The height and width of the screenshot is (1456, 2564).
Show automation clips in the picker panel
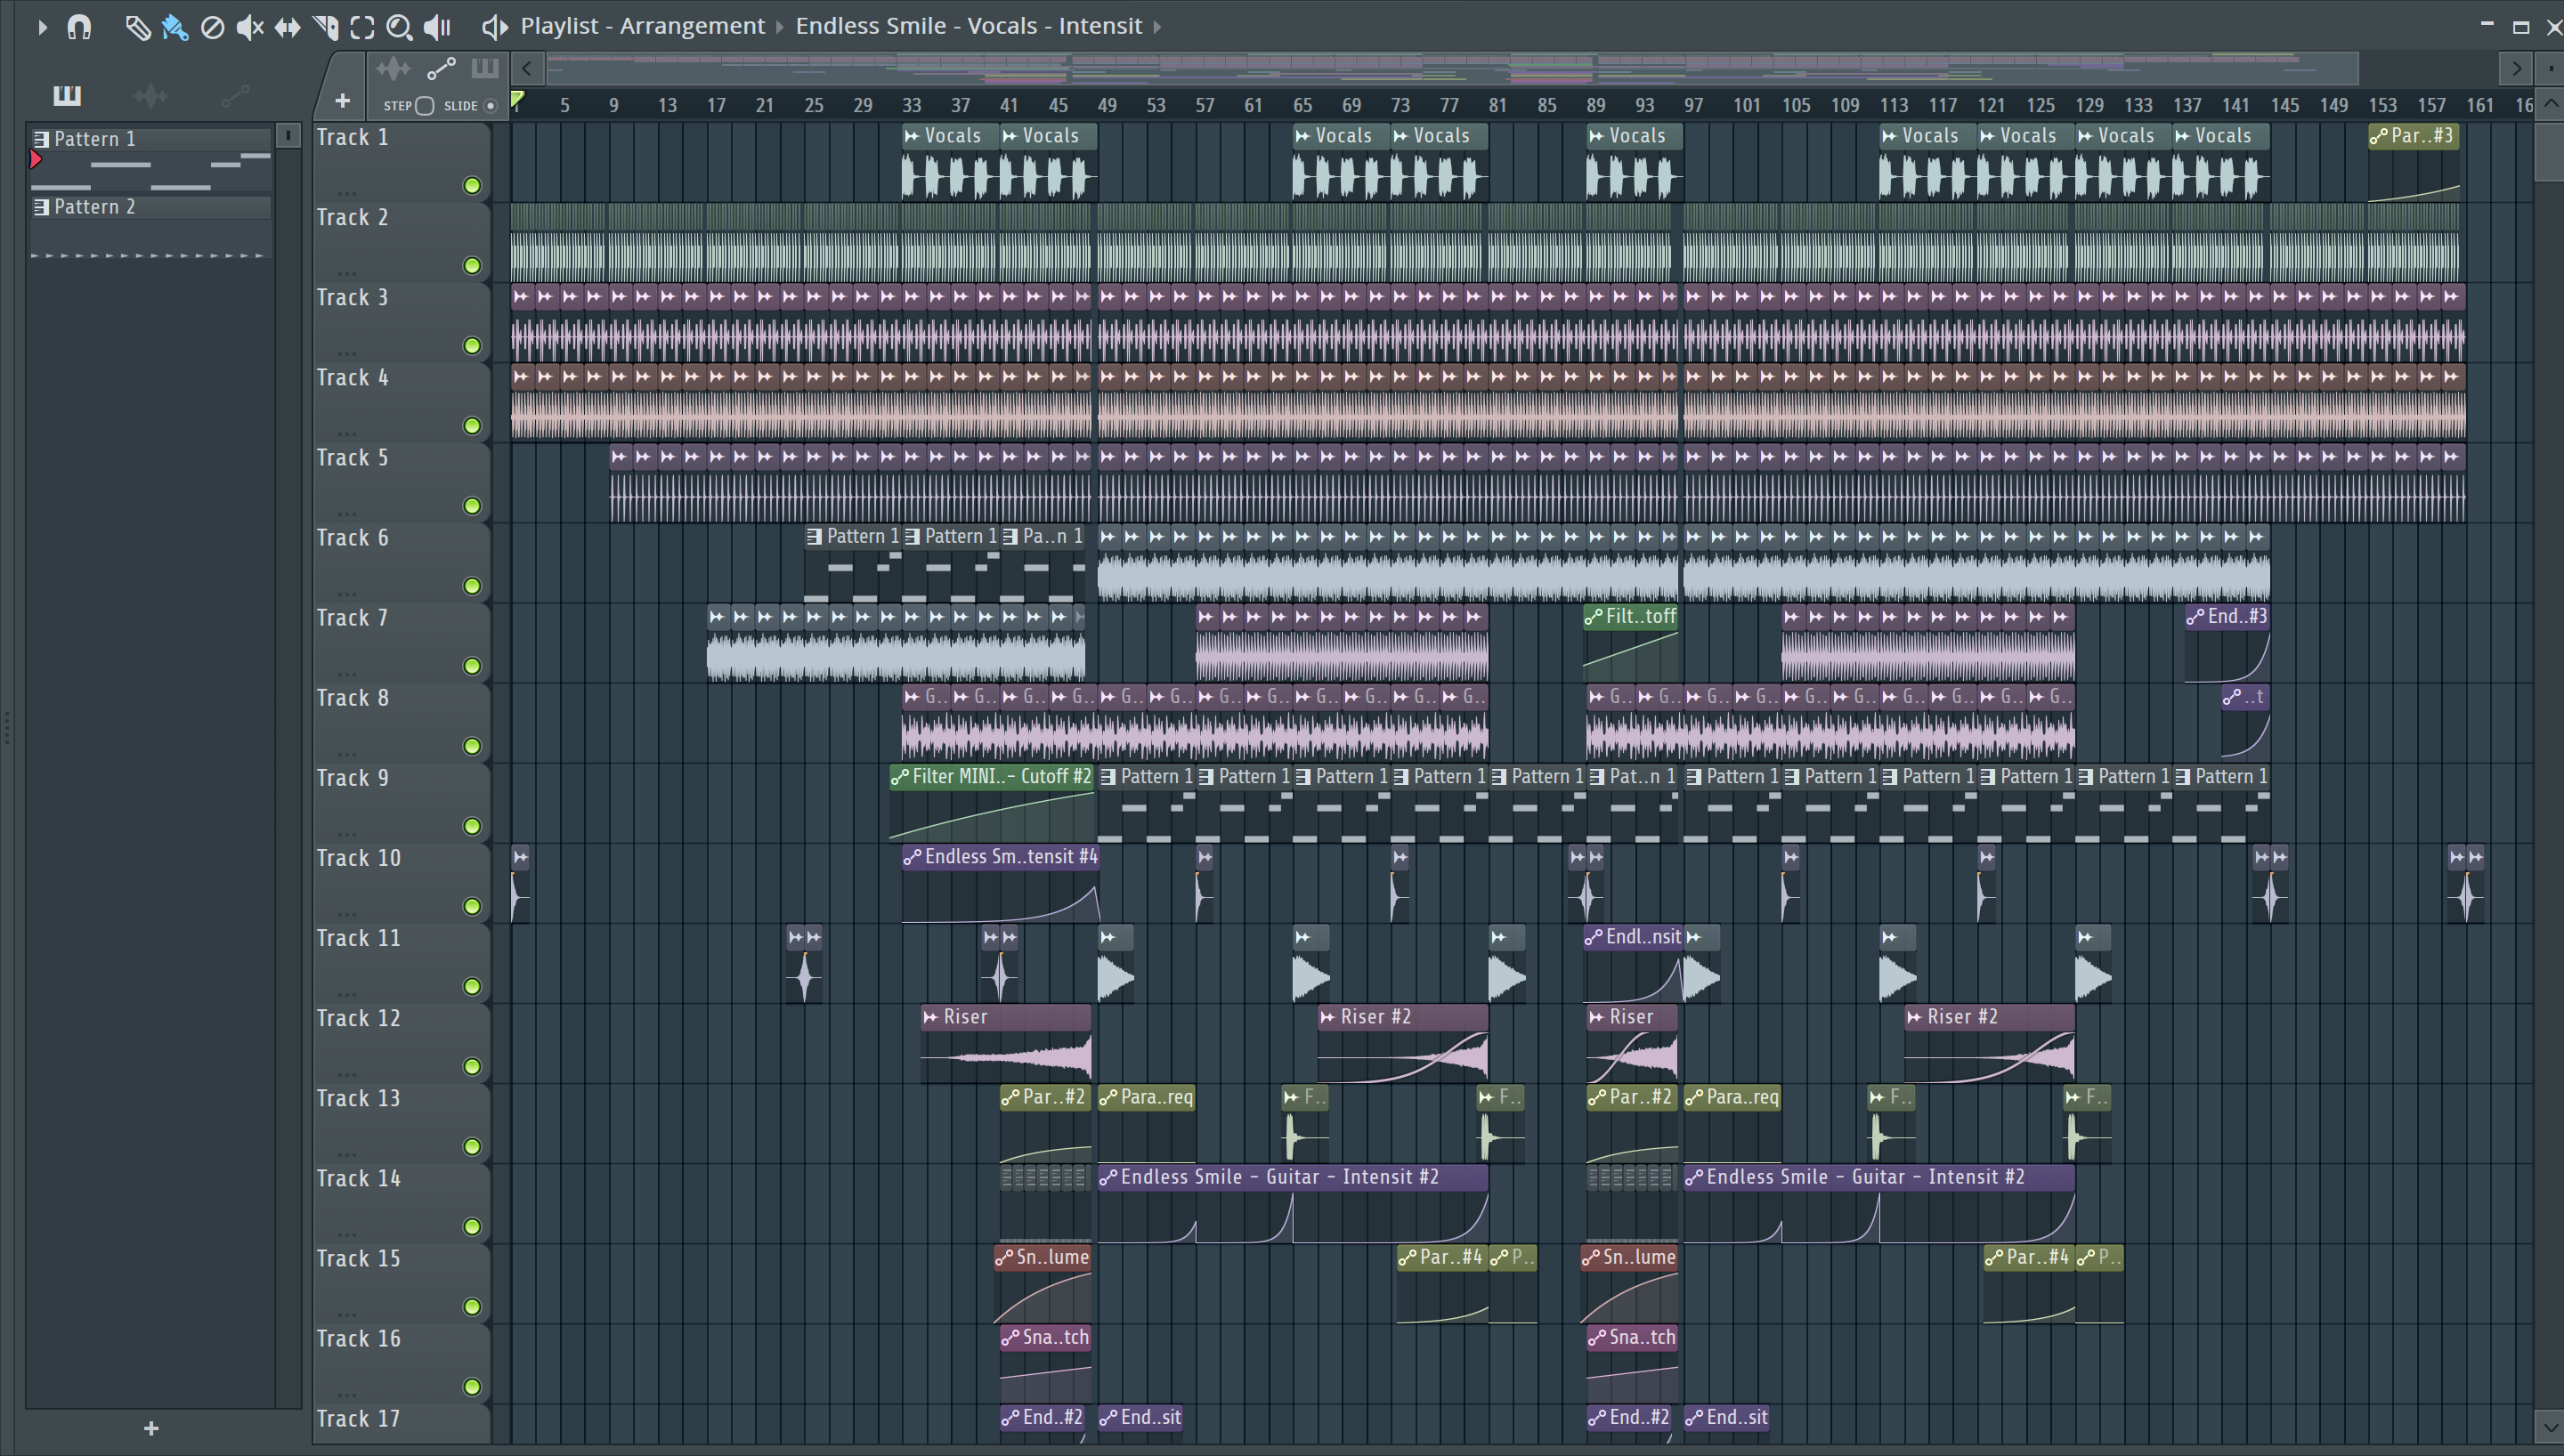(235, 96)
